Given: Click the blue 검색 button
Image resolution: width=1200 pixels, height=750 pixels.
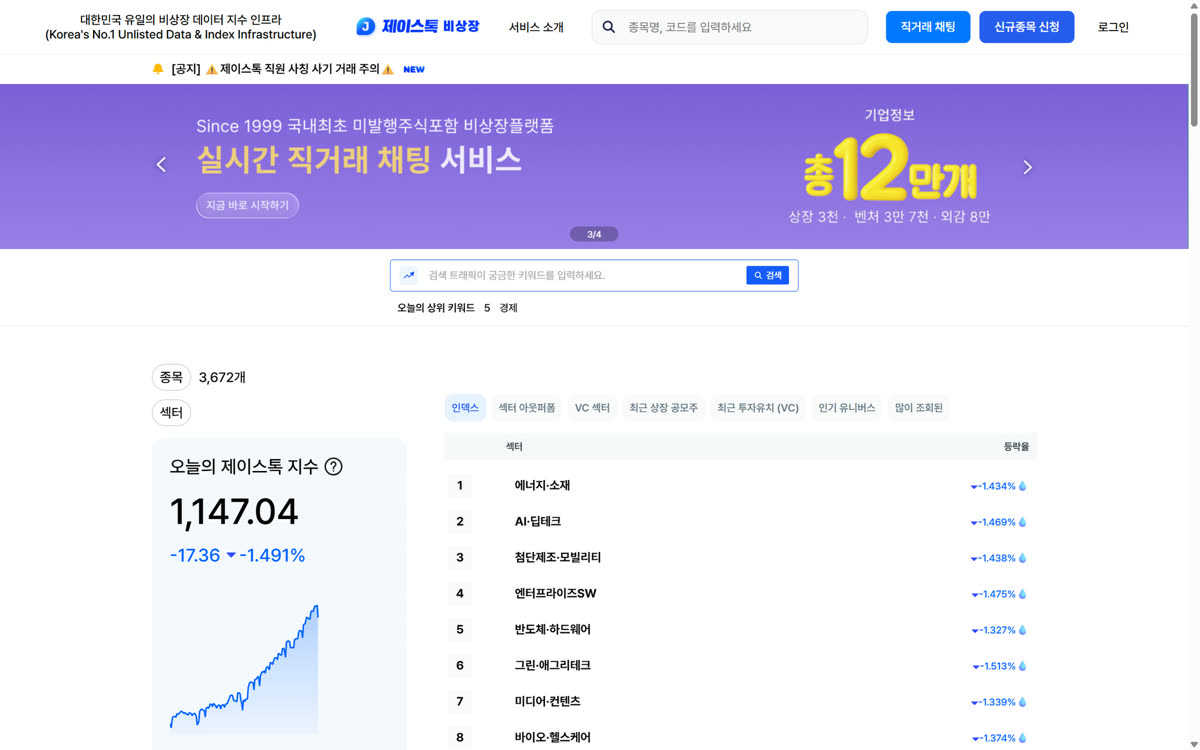Looking at the screenshot, I should 767,275.
